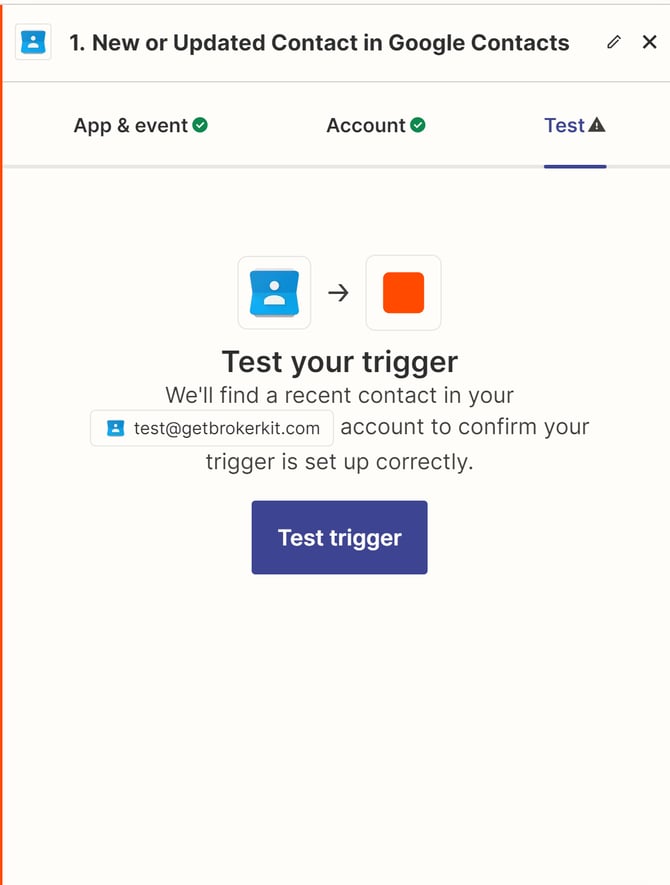Click the small contacts icon in the account chip

coord(116,428)
